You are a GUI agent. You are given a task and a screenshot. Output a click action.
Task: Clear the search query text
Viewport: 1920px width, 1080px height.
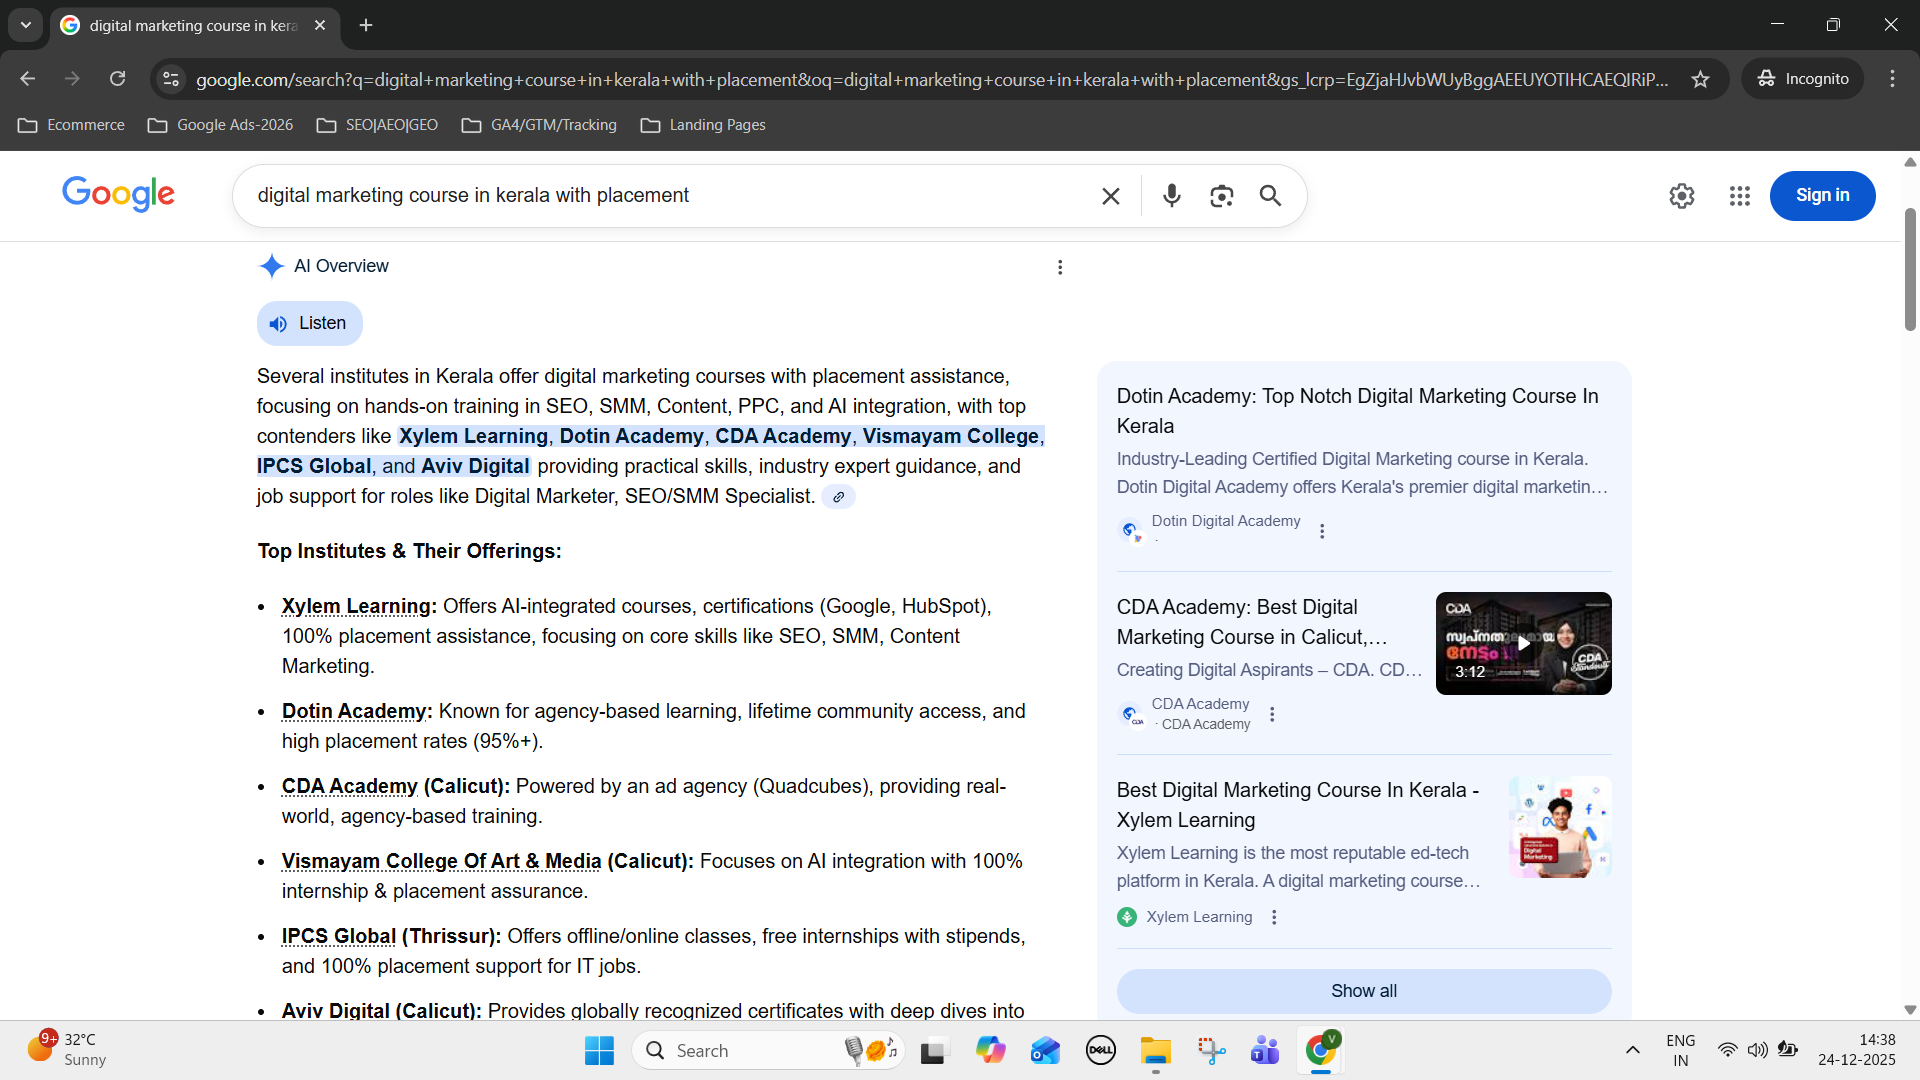(1110, 196)
